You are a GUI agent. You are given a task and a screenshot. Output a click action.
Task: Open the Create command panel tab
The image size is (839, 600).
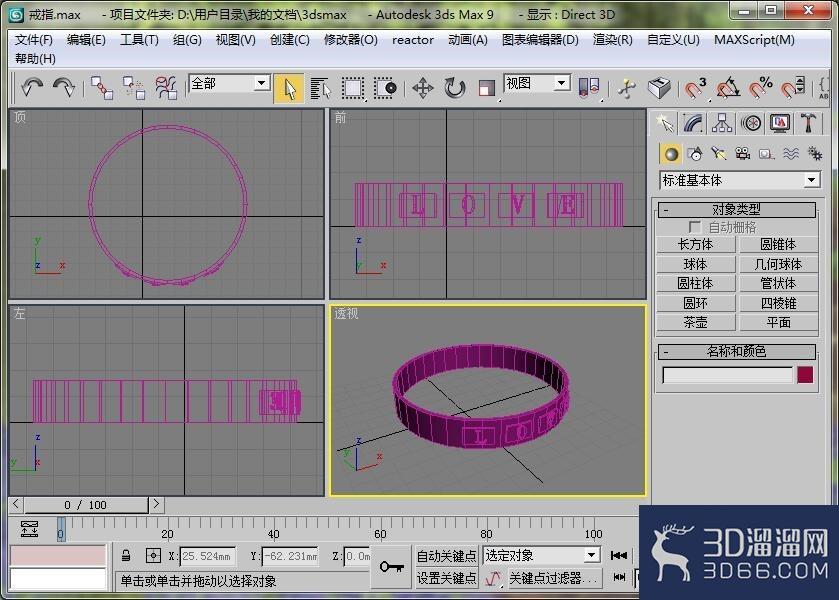click(665, 124)
